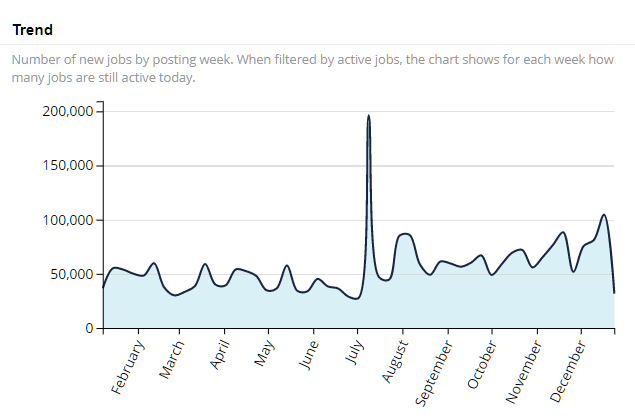
Task: Select the July x-axis label
Action: click(355, 353)
